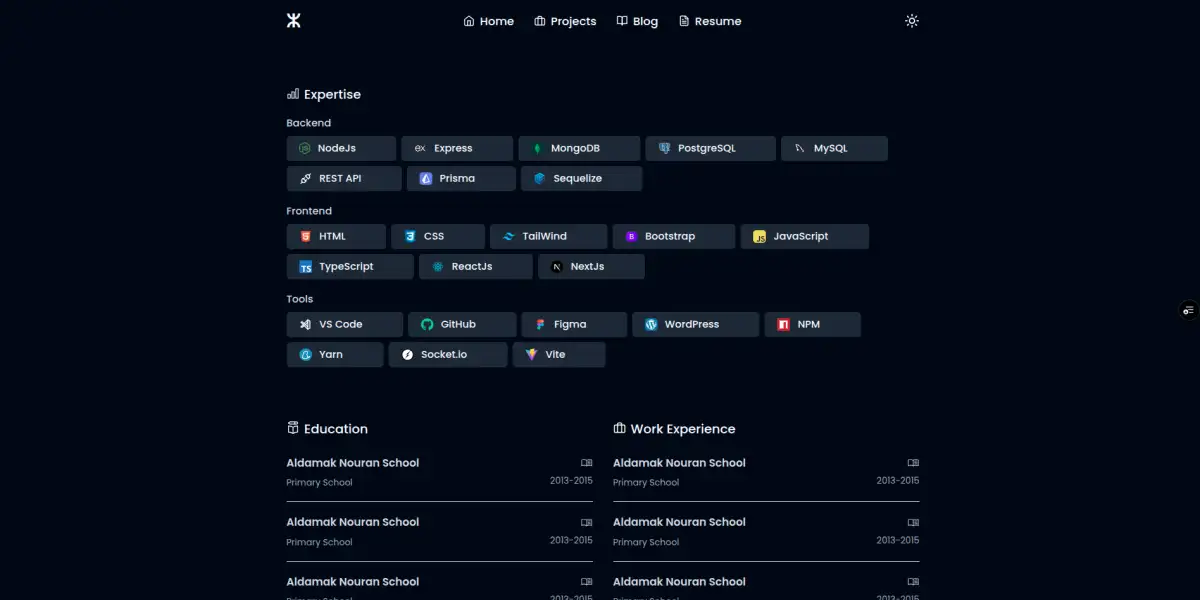This screenshot has width=1200, height=600.
Task: Click the Work Experience section heading
Action: click(674, 429)
